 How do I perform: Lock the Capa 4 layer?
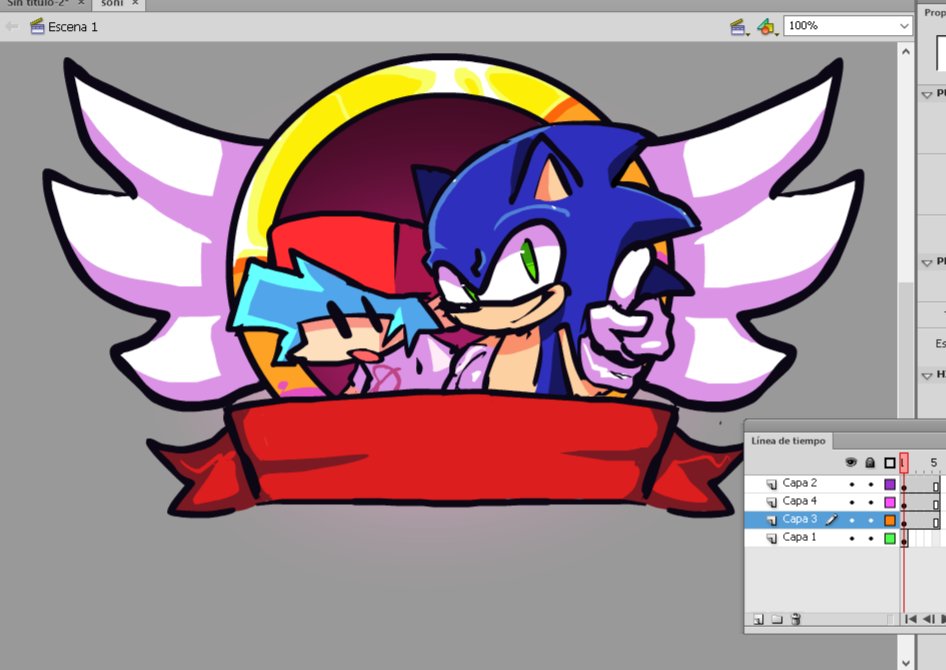click(871, 502)
